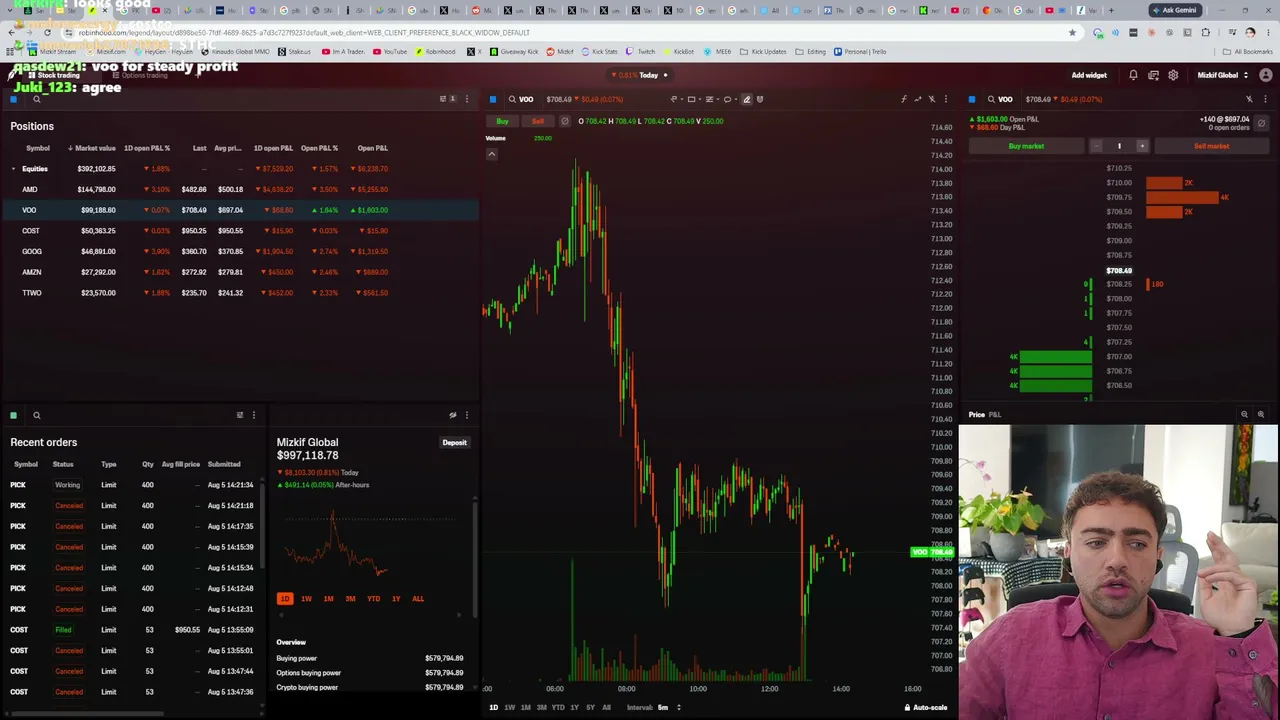Click Sell market in the ladder
The width and height of the screenshot is (1280, 720).
point(1211,146)
